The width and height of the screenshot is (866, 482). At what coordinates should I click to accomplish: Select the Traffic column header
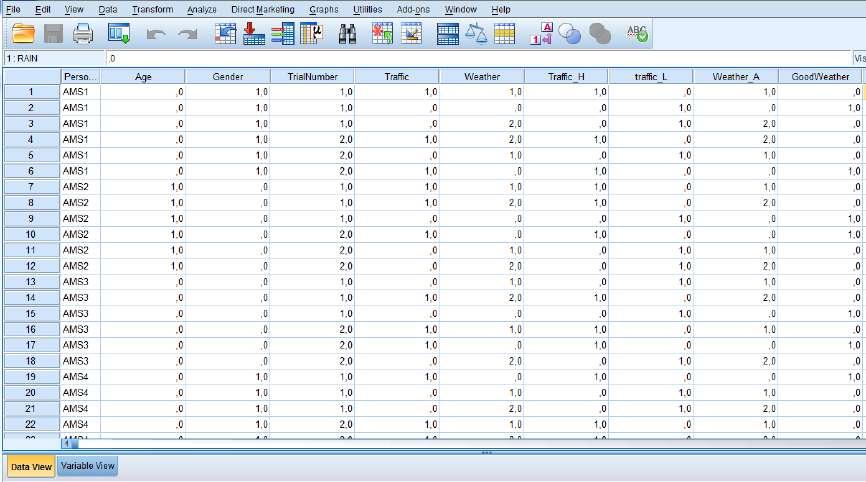click(397, 77)
